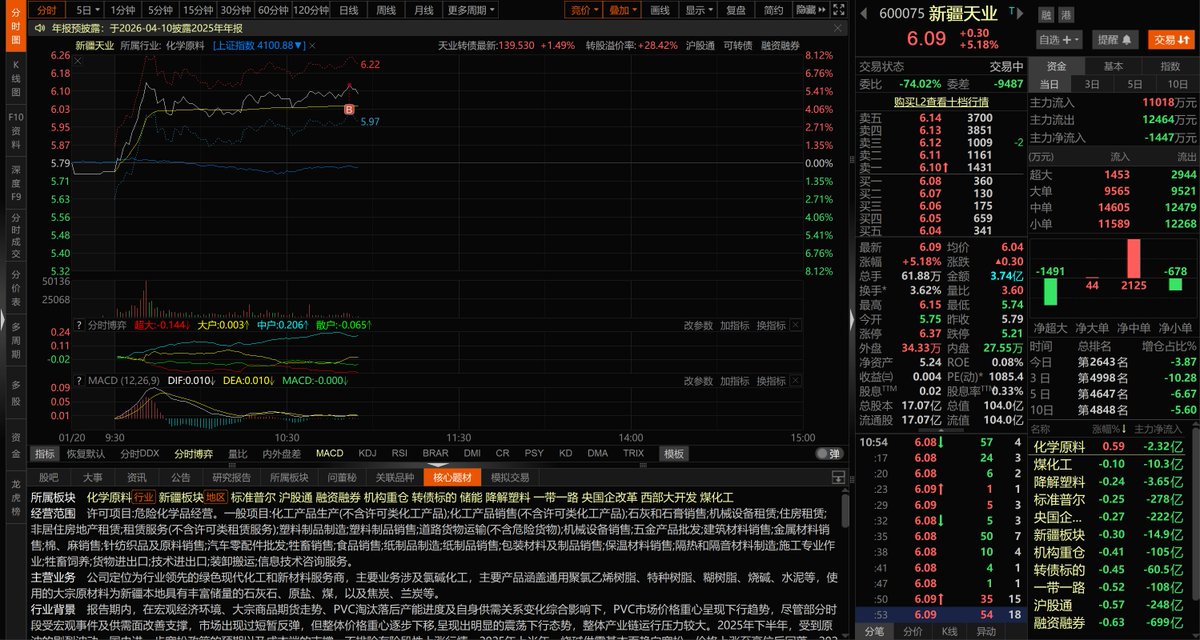Open the 自选 add-to-watchlist dropdown
Screen dimensions: 1200x640
point(1059,40)
